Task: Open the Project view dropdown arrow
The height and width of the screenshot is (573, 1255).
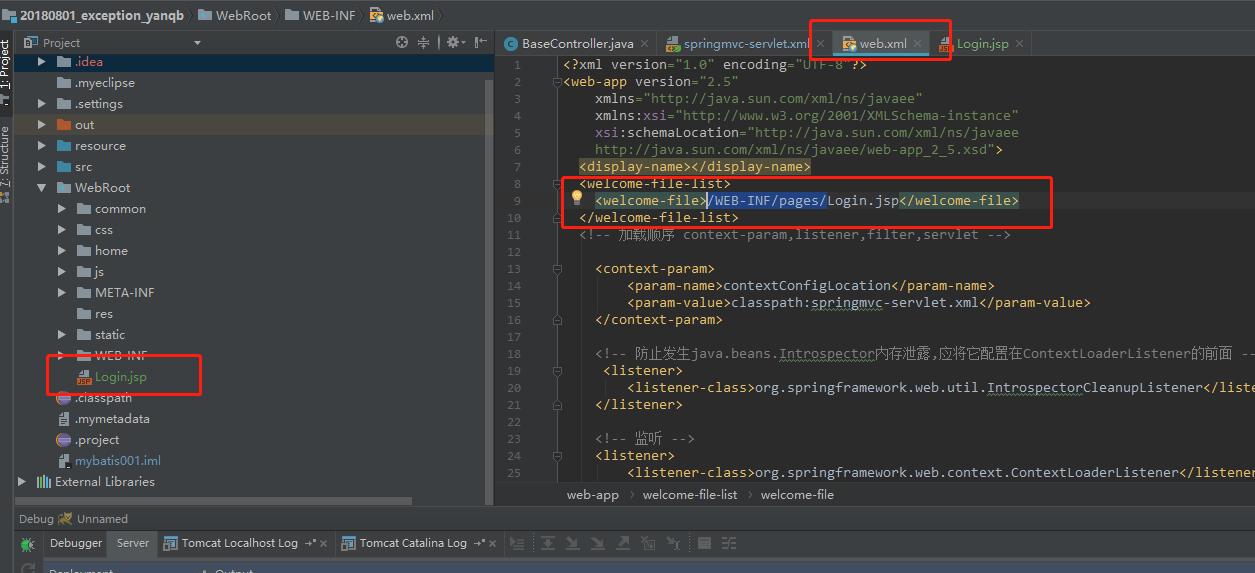Action: tap(197, 43)
